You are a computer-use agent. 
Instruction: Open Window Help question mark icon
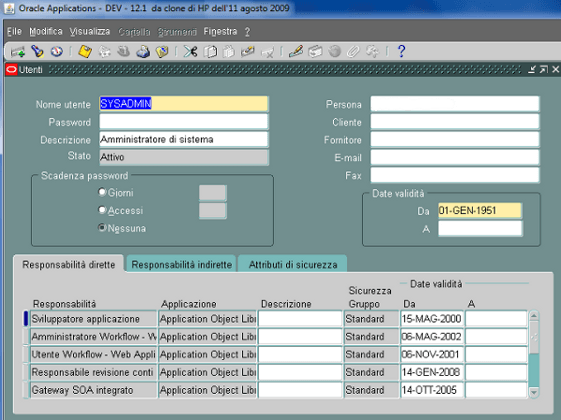coord(401,52)
